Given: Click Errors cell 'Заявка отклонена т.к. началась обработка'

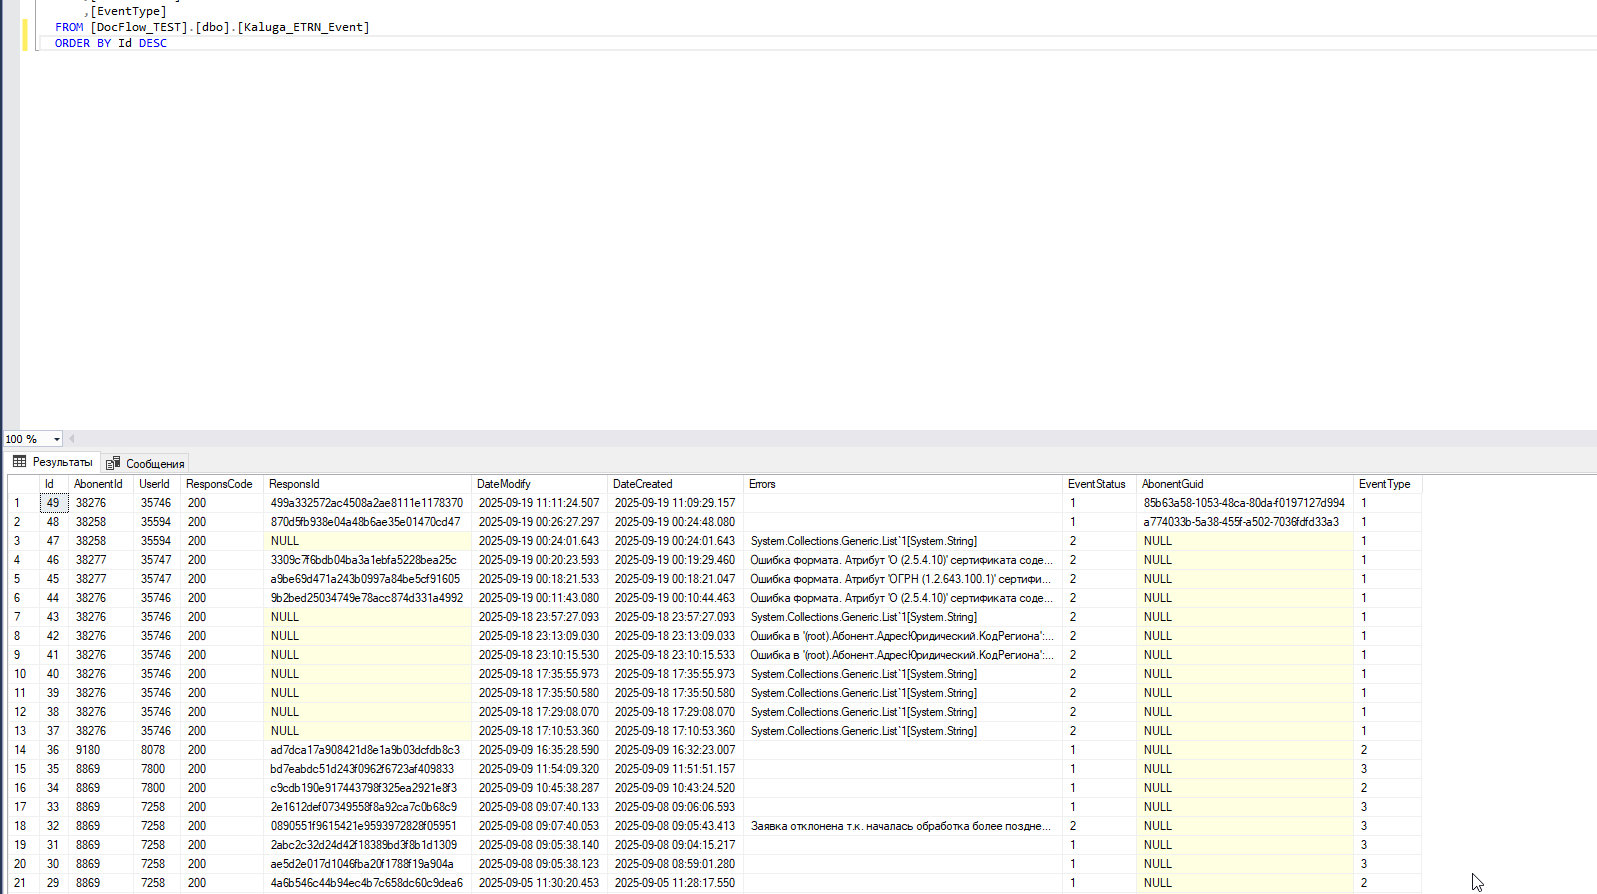Looking at the screenshot, I should (x=903, y=826).
